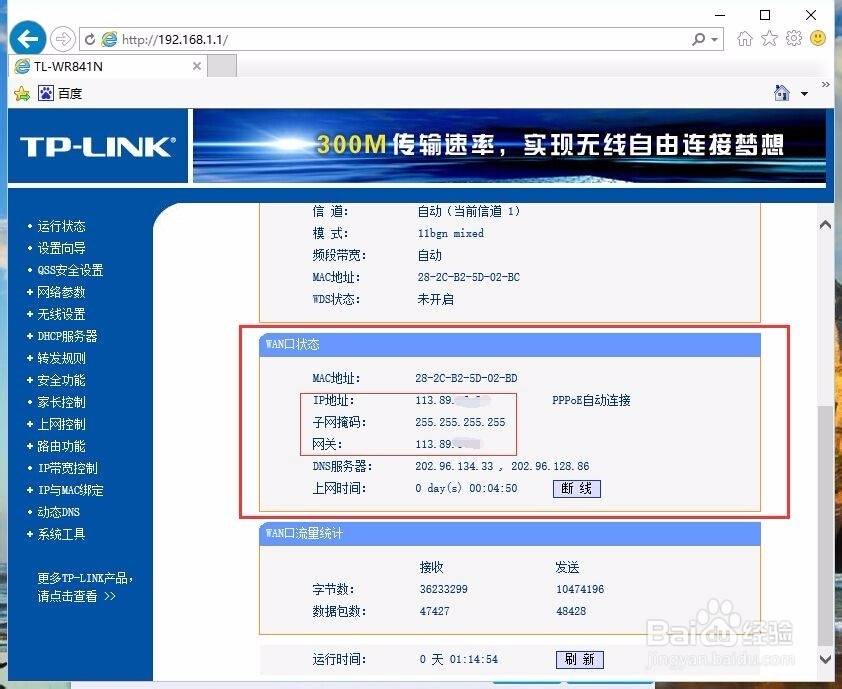The width and height of the screenshot is (842, 689).
Task: Click the Favorites star icon at top right
Action: point(768,37)
